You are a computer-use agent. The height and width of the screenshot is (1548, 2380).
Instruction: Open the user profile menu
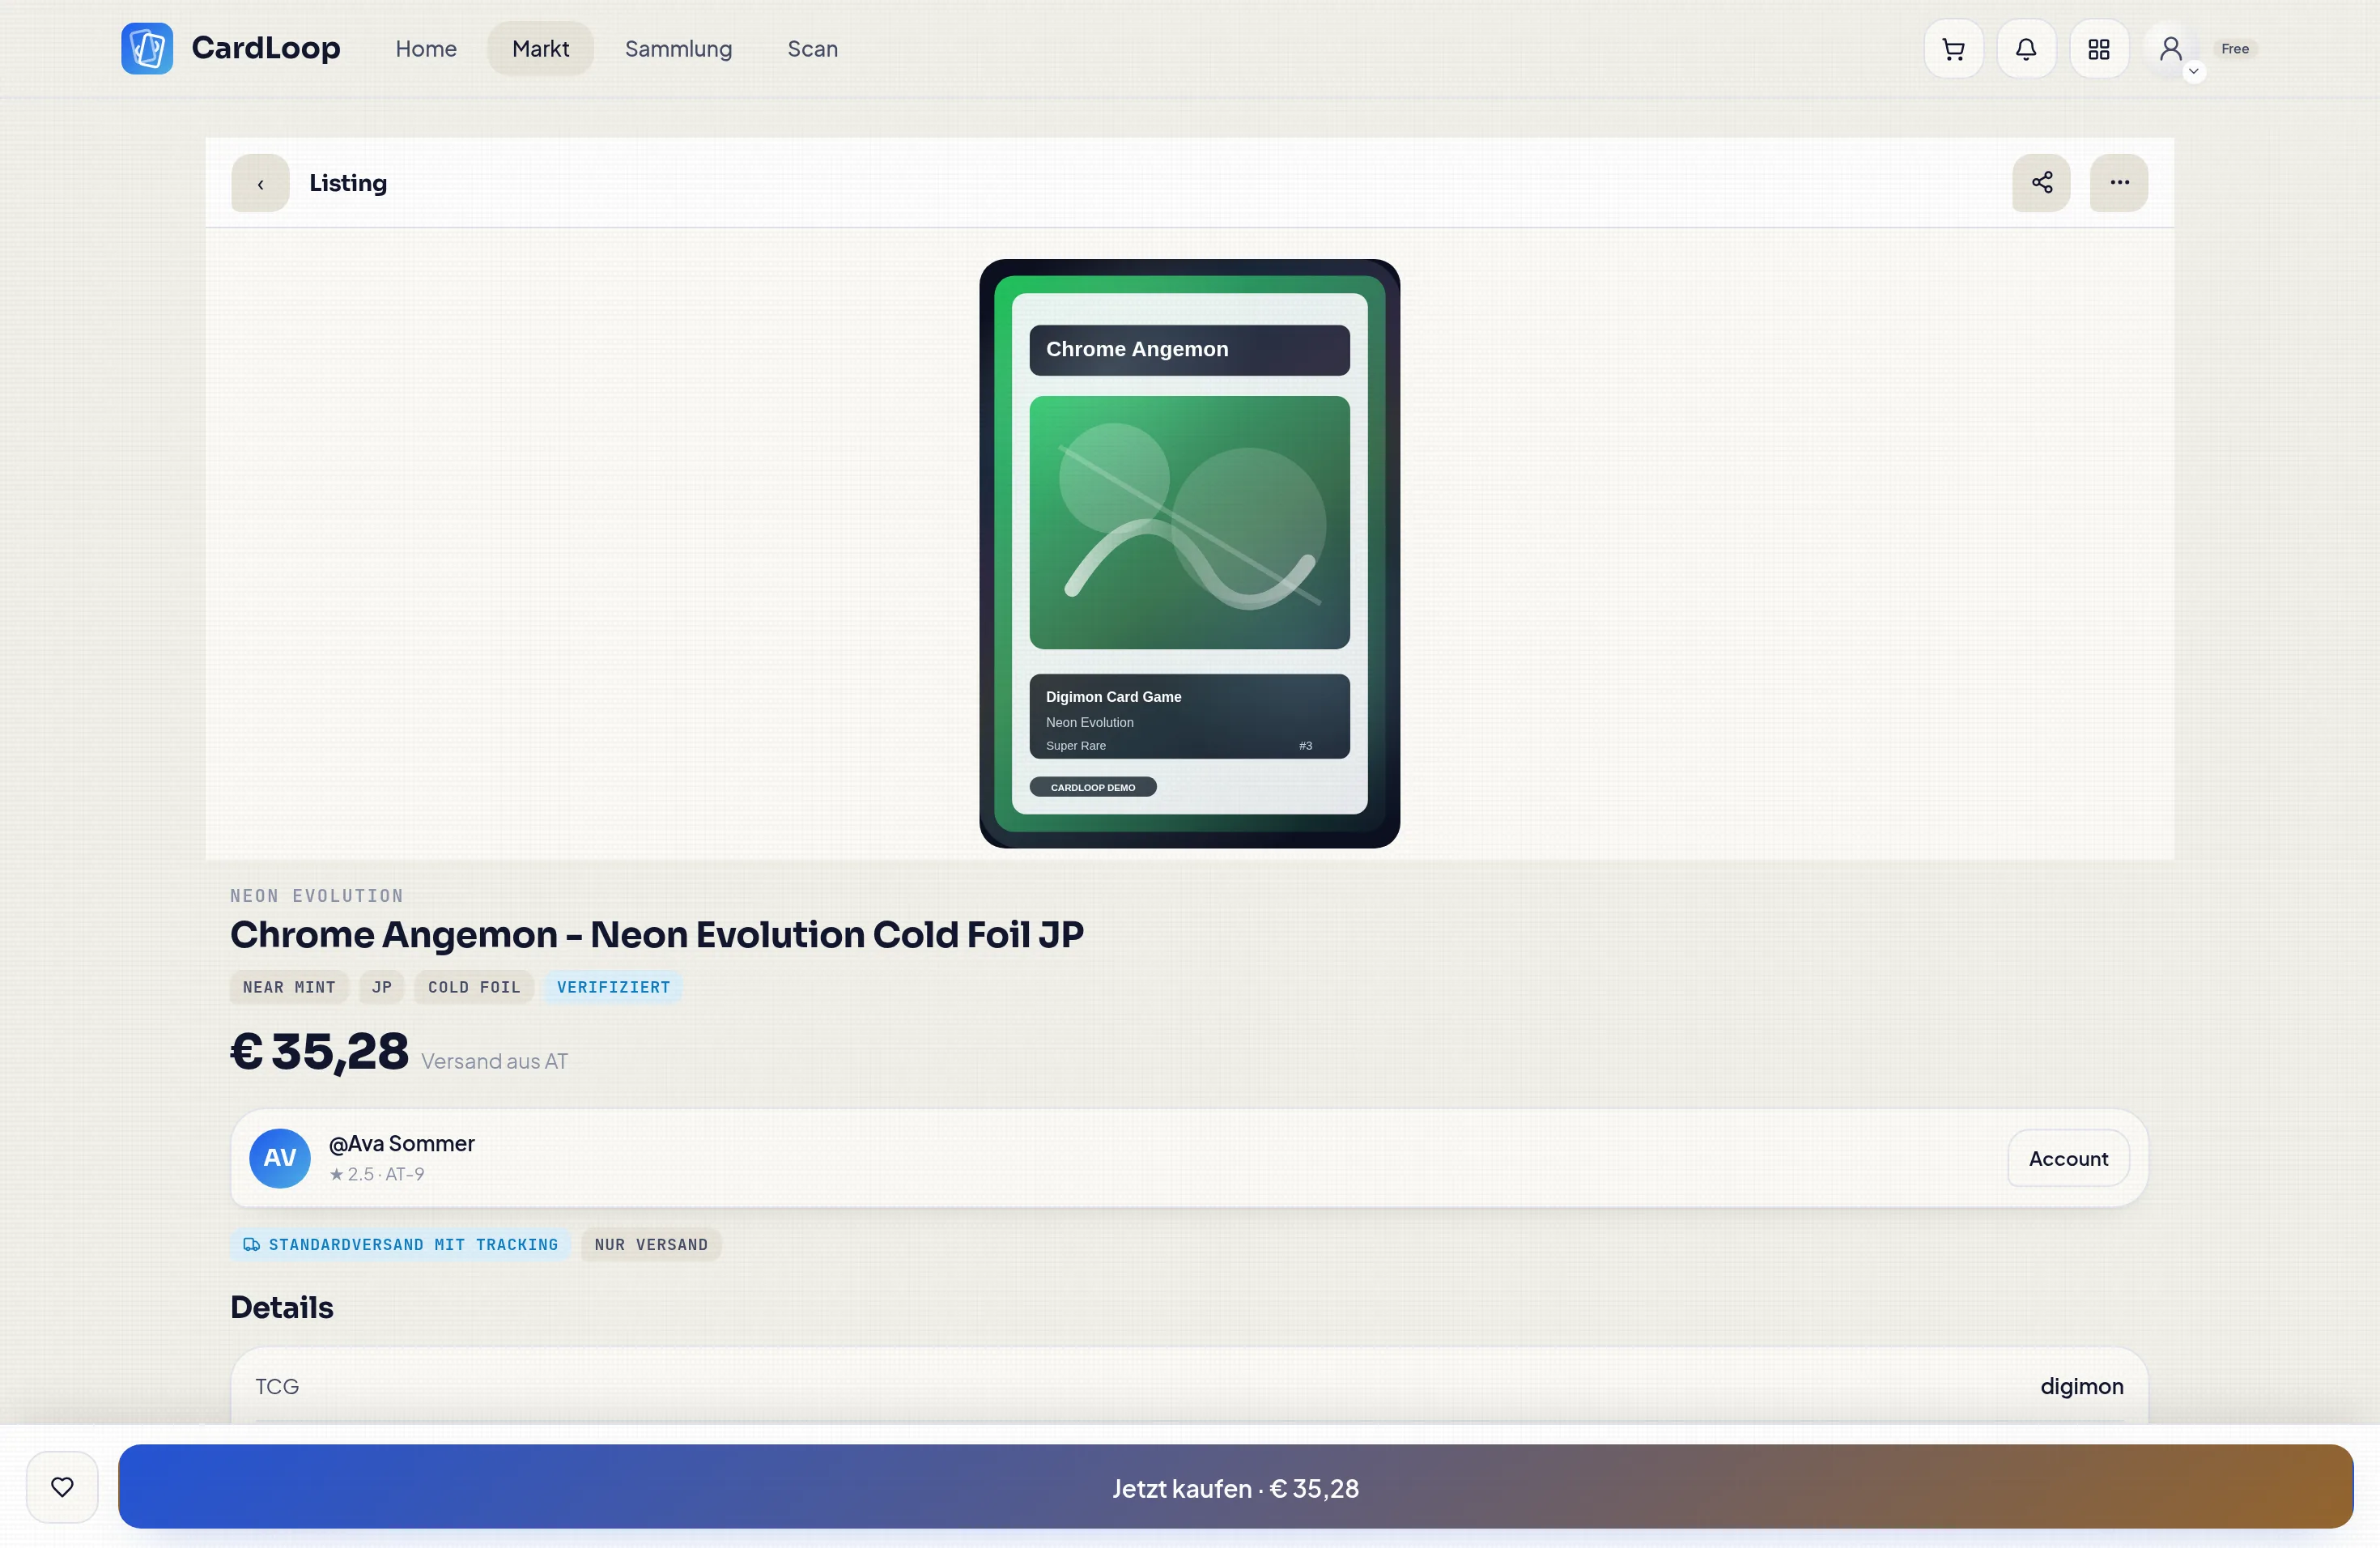tap(2172, 48)
